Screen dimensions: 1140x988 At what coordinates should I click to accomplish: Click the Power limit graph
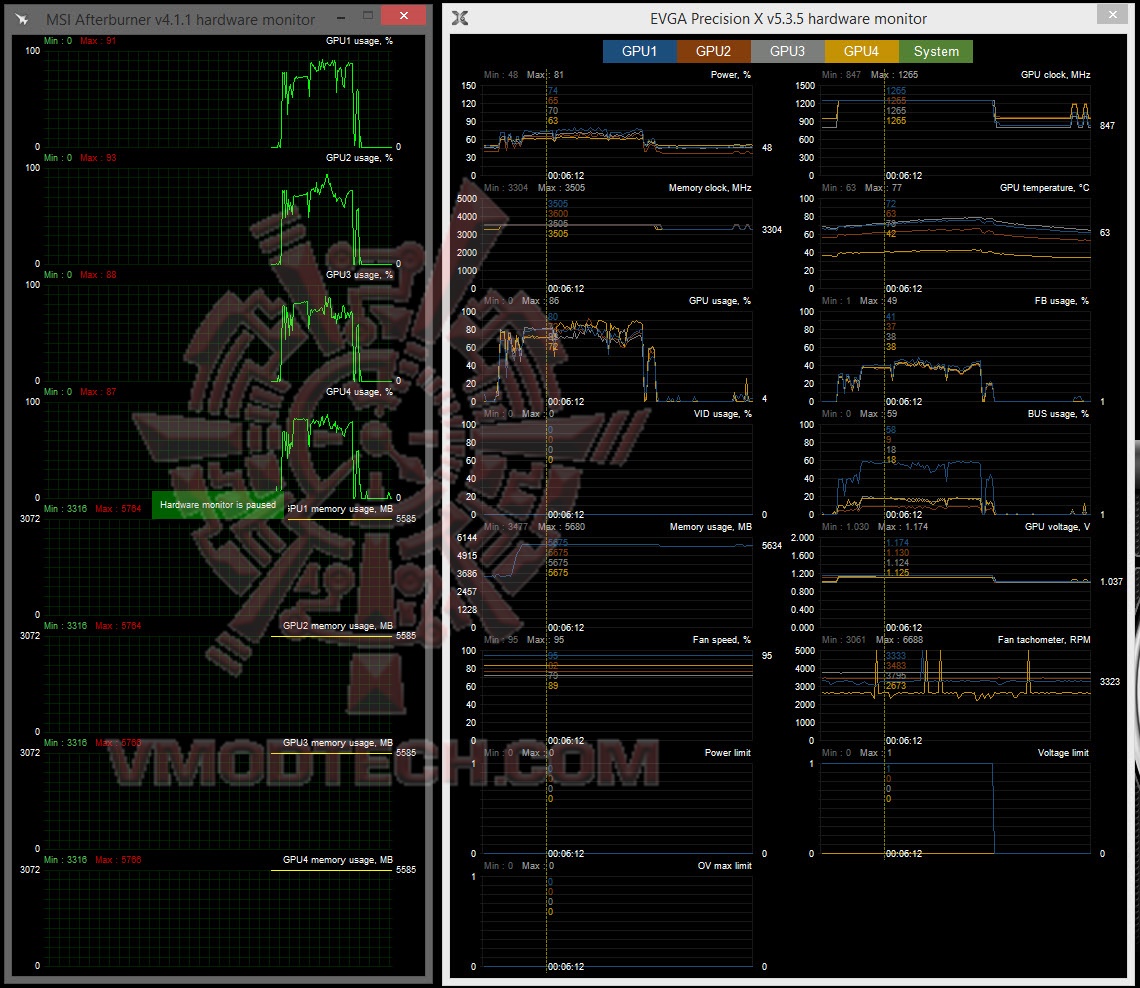pos(618,808)
